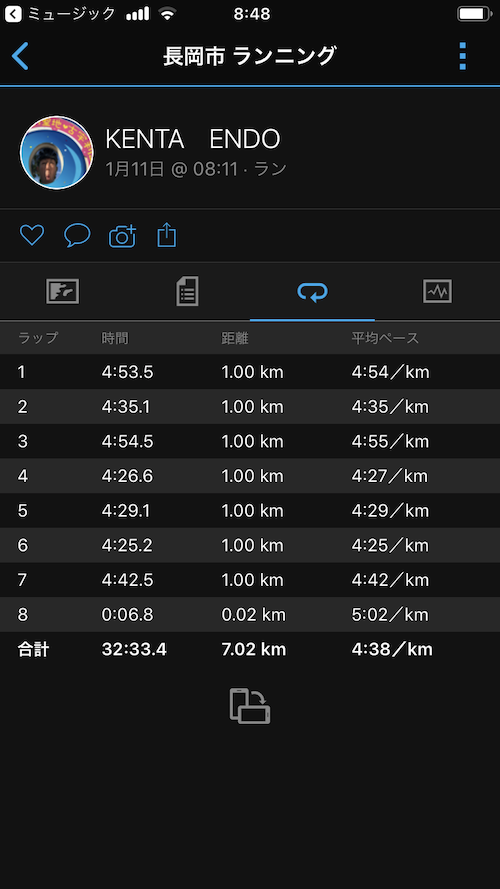Screen dimensions: 500x889
Task: Like the activity with the heart icon
Action: point(32,235)
